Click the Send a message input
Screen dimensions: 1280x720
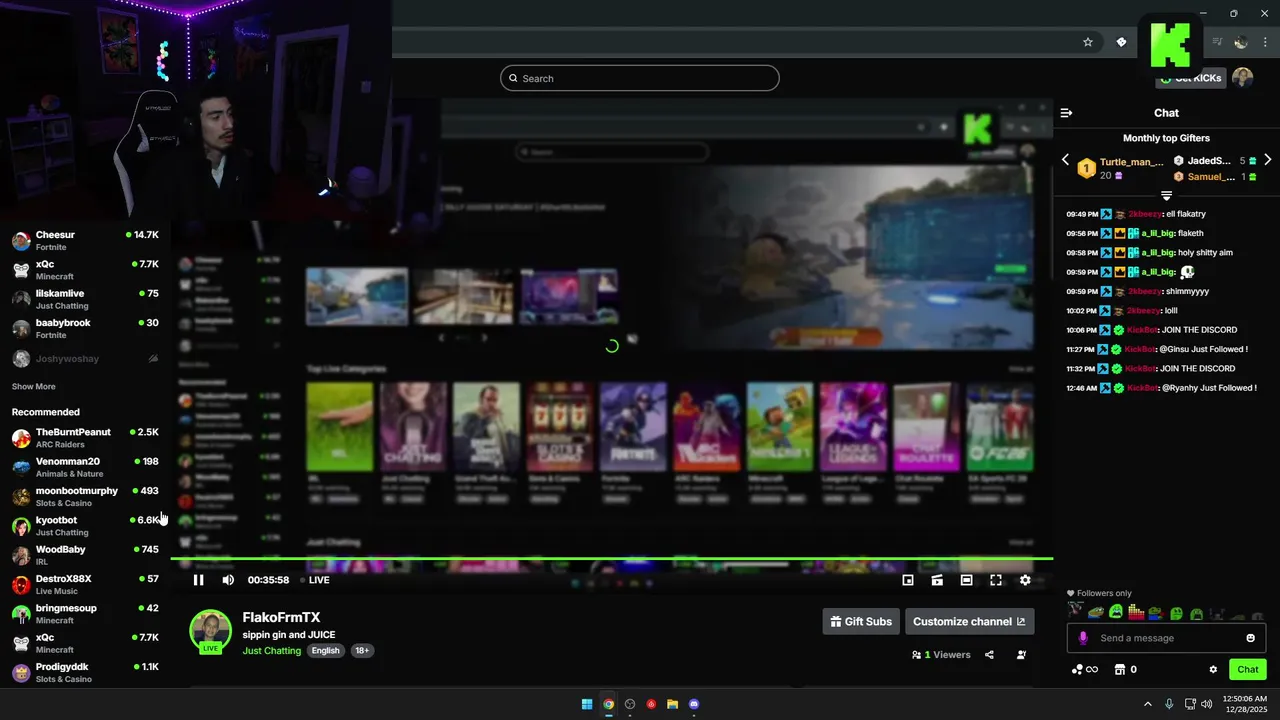pos(1166,638)
